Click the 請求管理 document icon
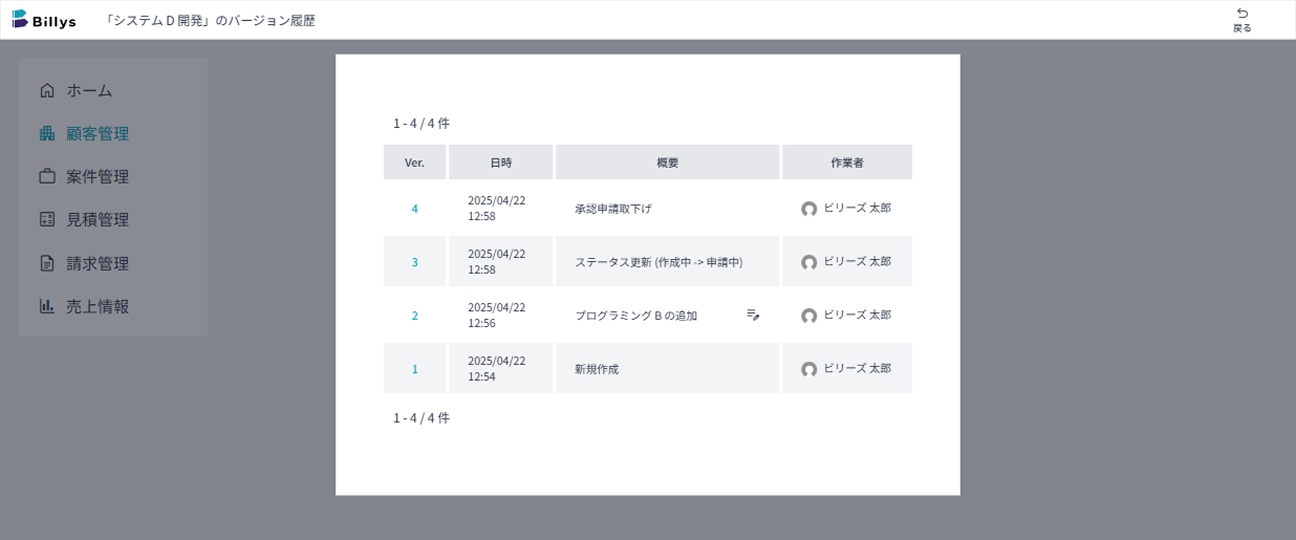 (47, 263)
